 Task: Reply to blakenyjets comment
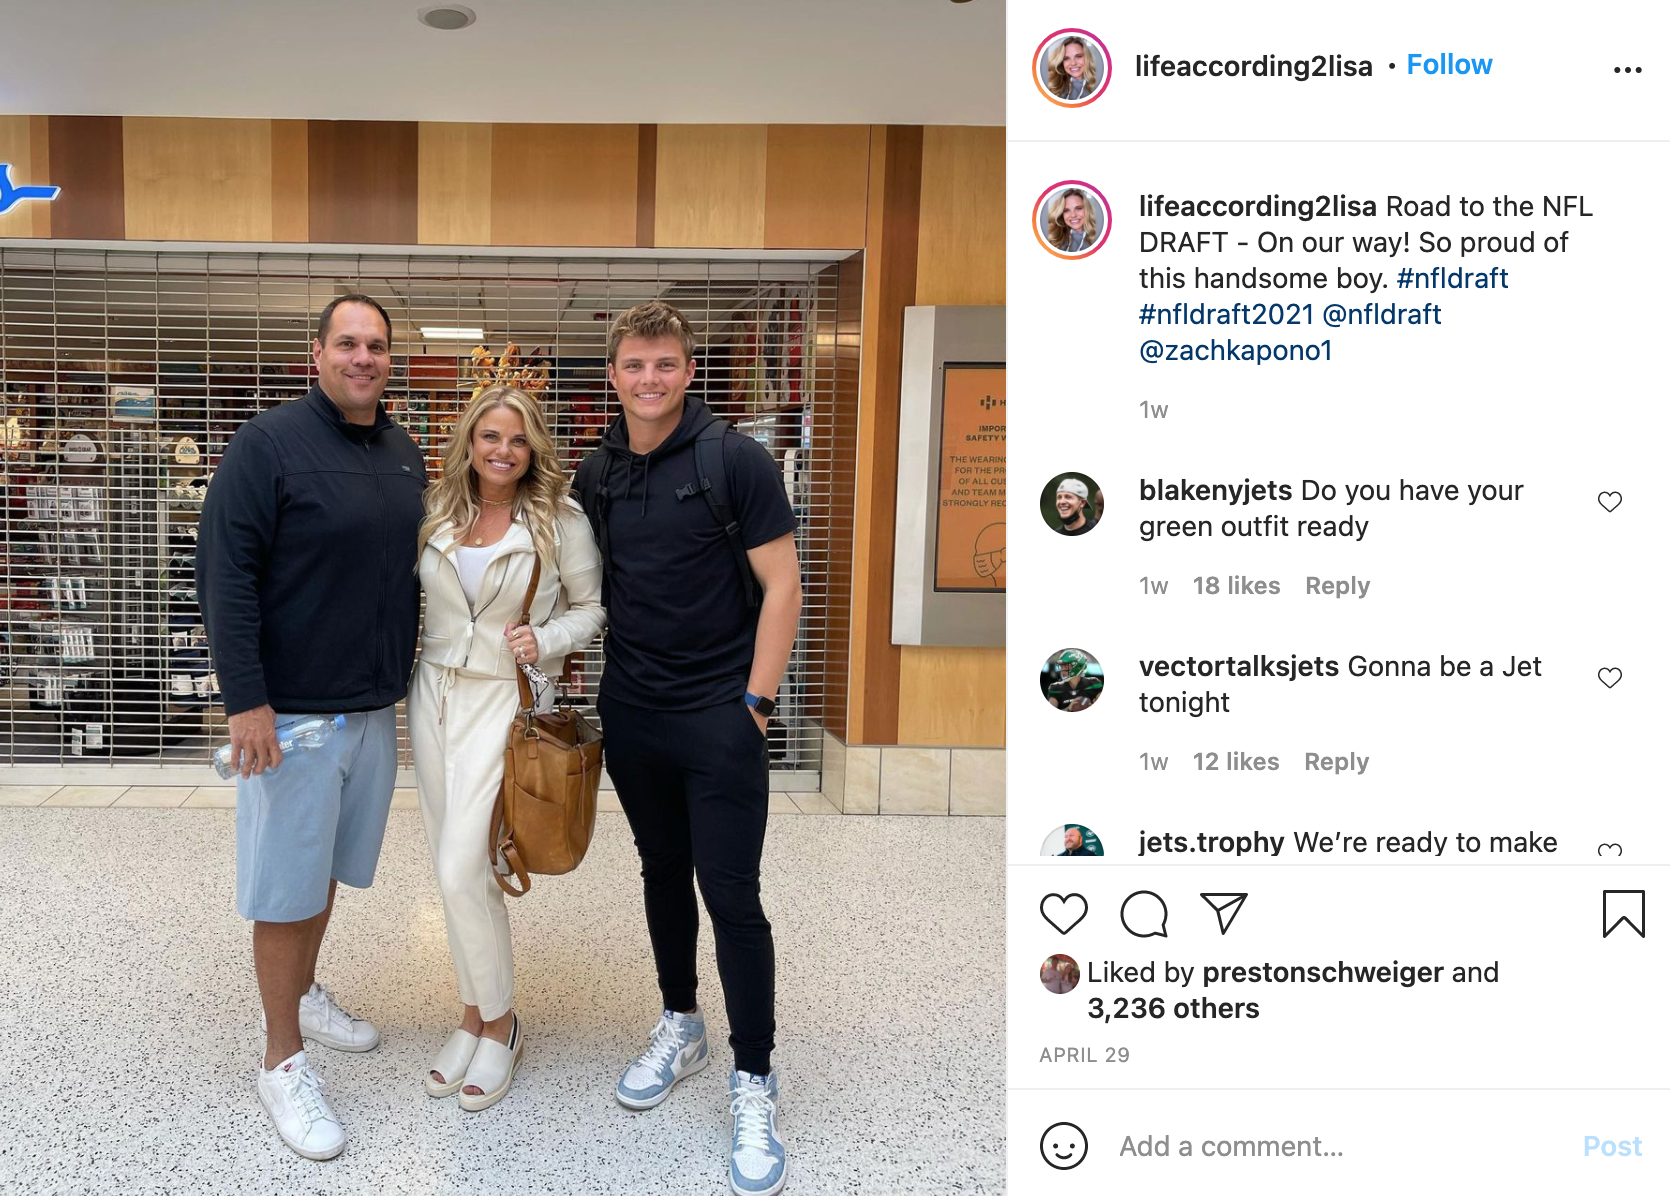pyautogui.click(x=1337, y=586)
